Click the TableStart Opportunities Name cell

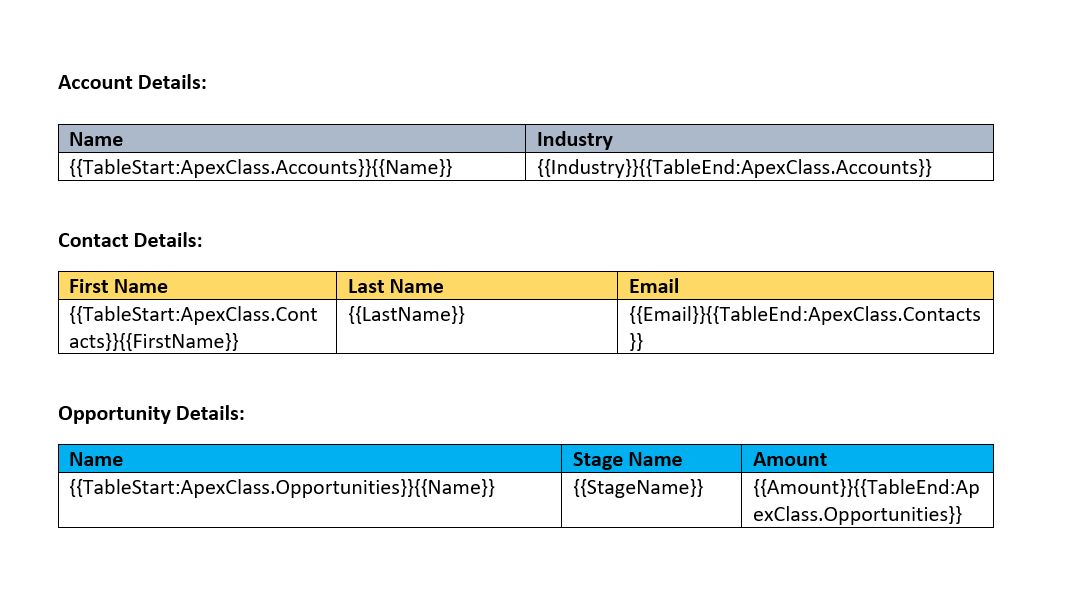[x=310, y=500]
